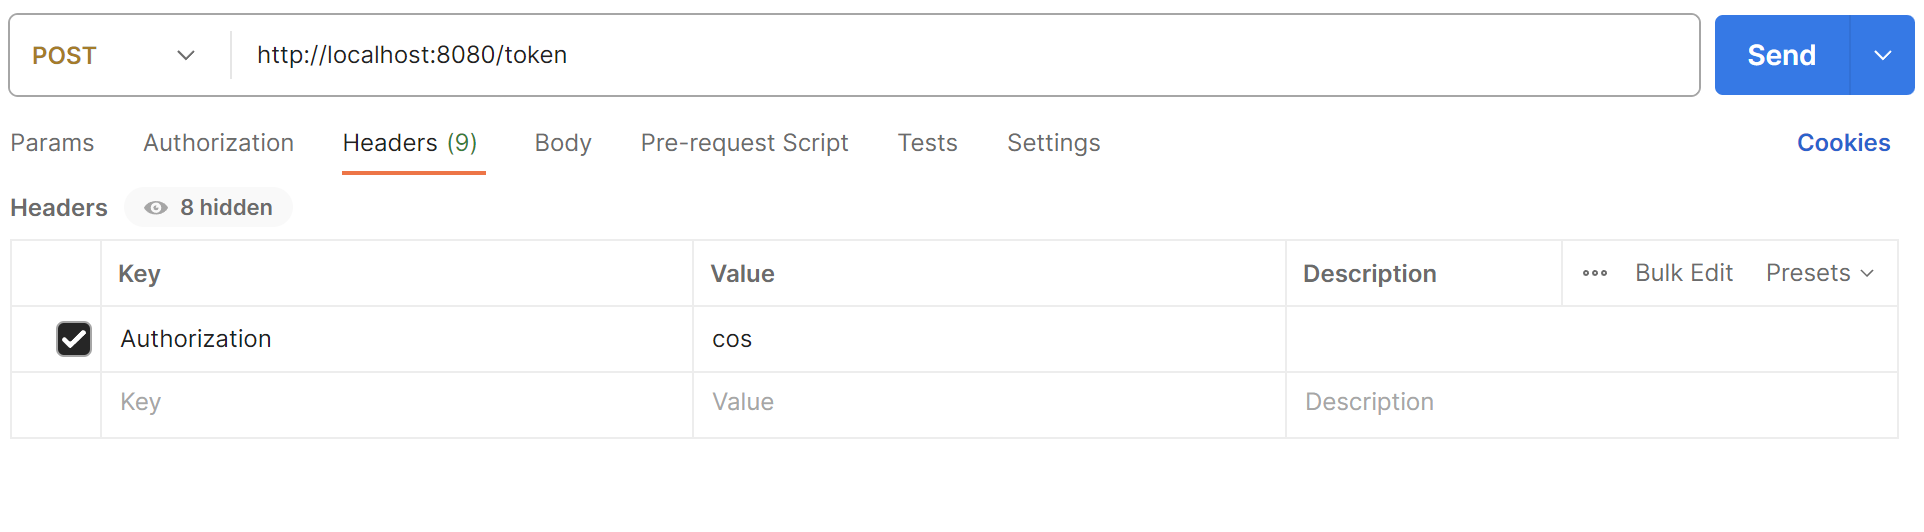This screenshot has height=532, width=1924.
Task: Switch to the Settings tab
Action: pos(1053,143)
